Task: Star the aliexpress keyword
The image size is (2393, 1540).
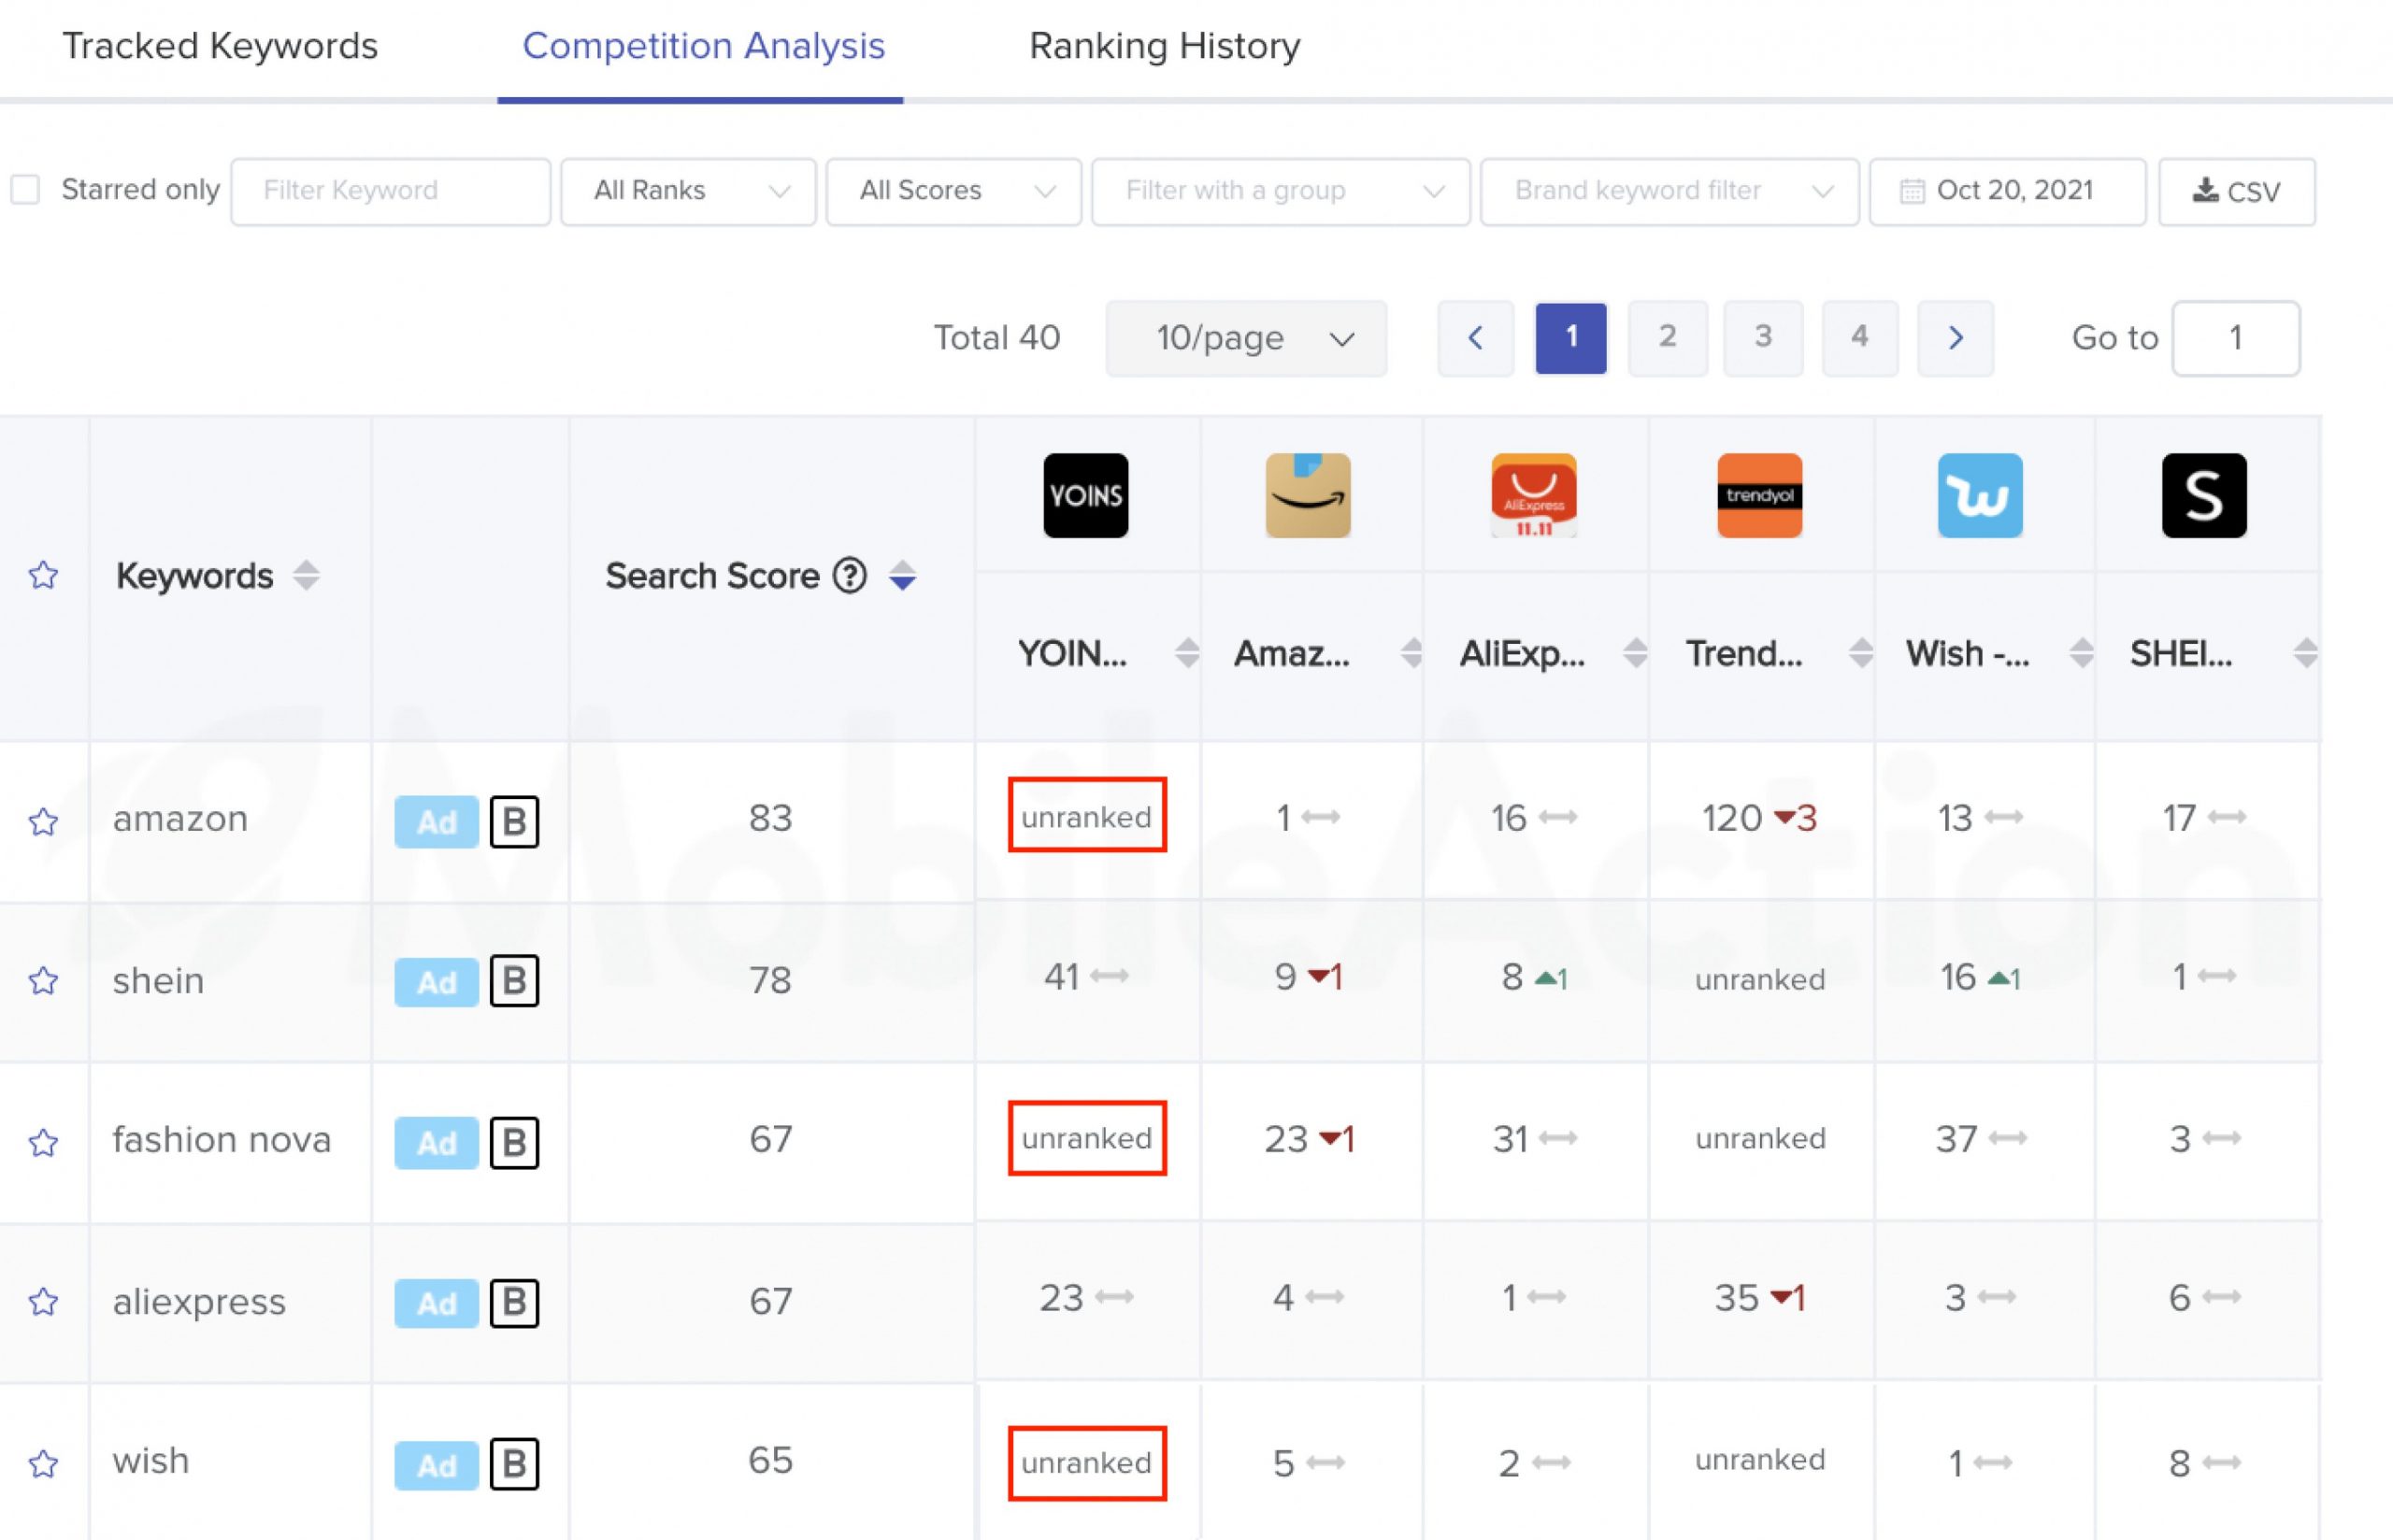Action: tap(43, 1301)
